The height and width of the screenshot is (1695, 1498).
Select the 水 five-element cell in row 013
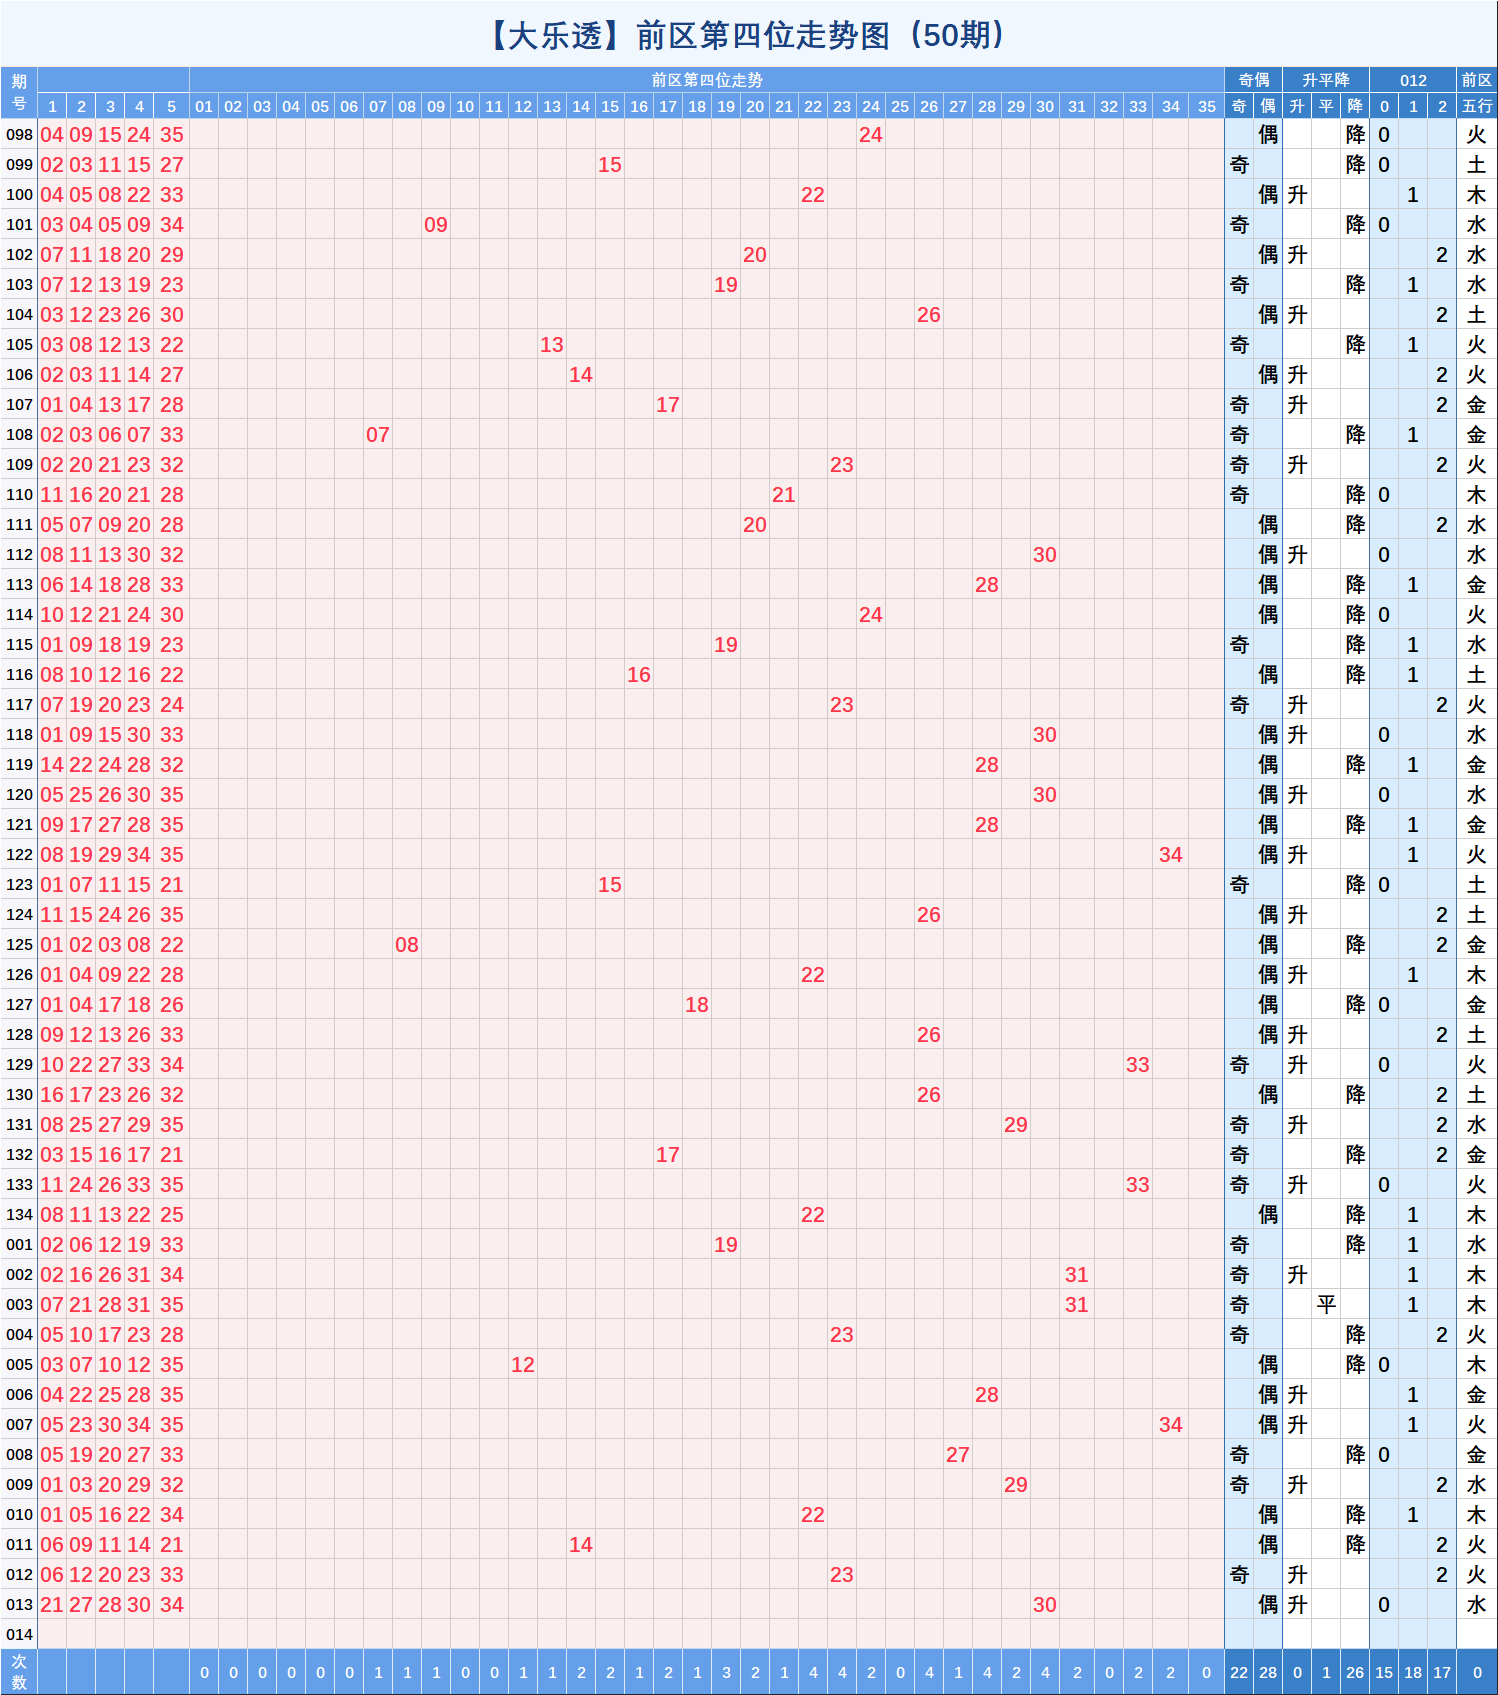(1477, 1605)
